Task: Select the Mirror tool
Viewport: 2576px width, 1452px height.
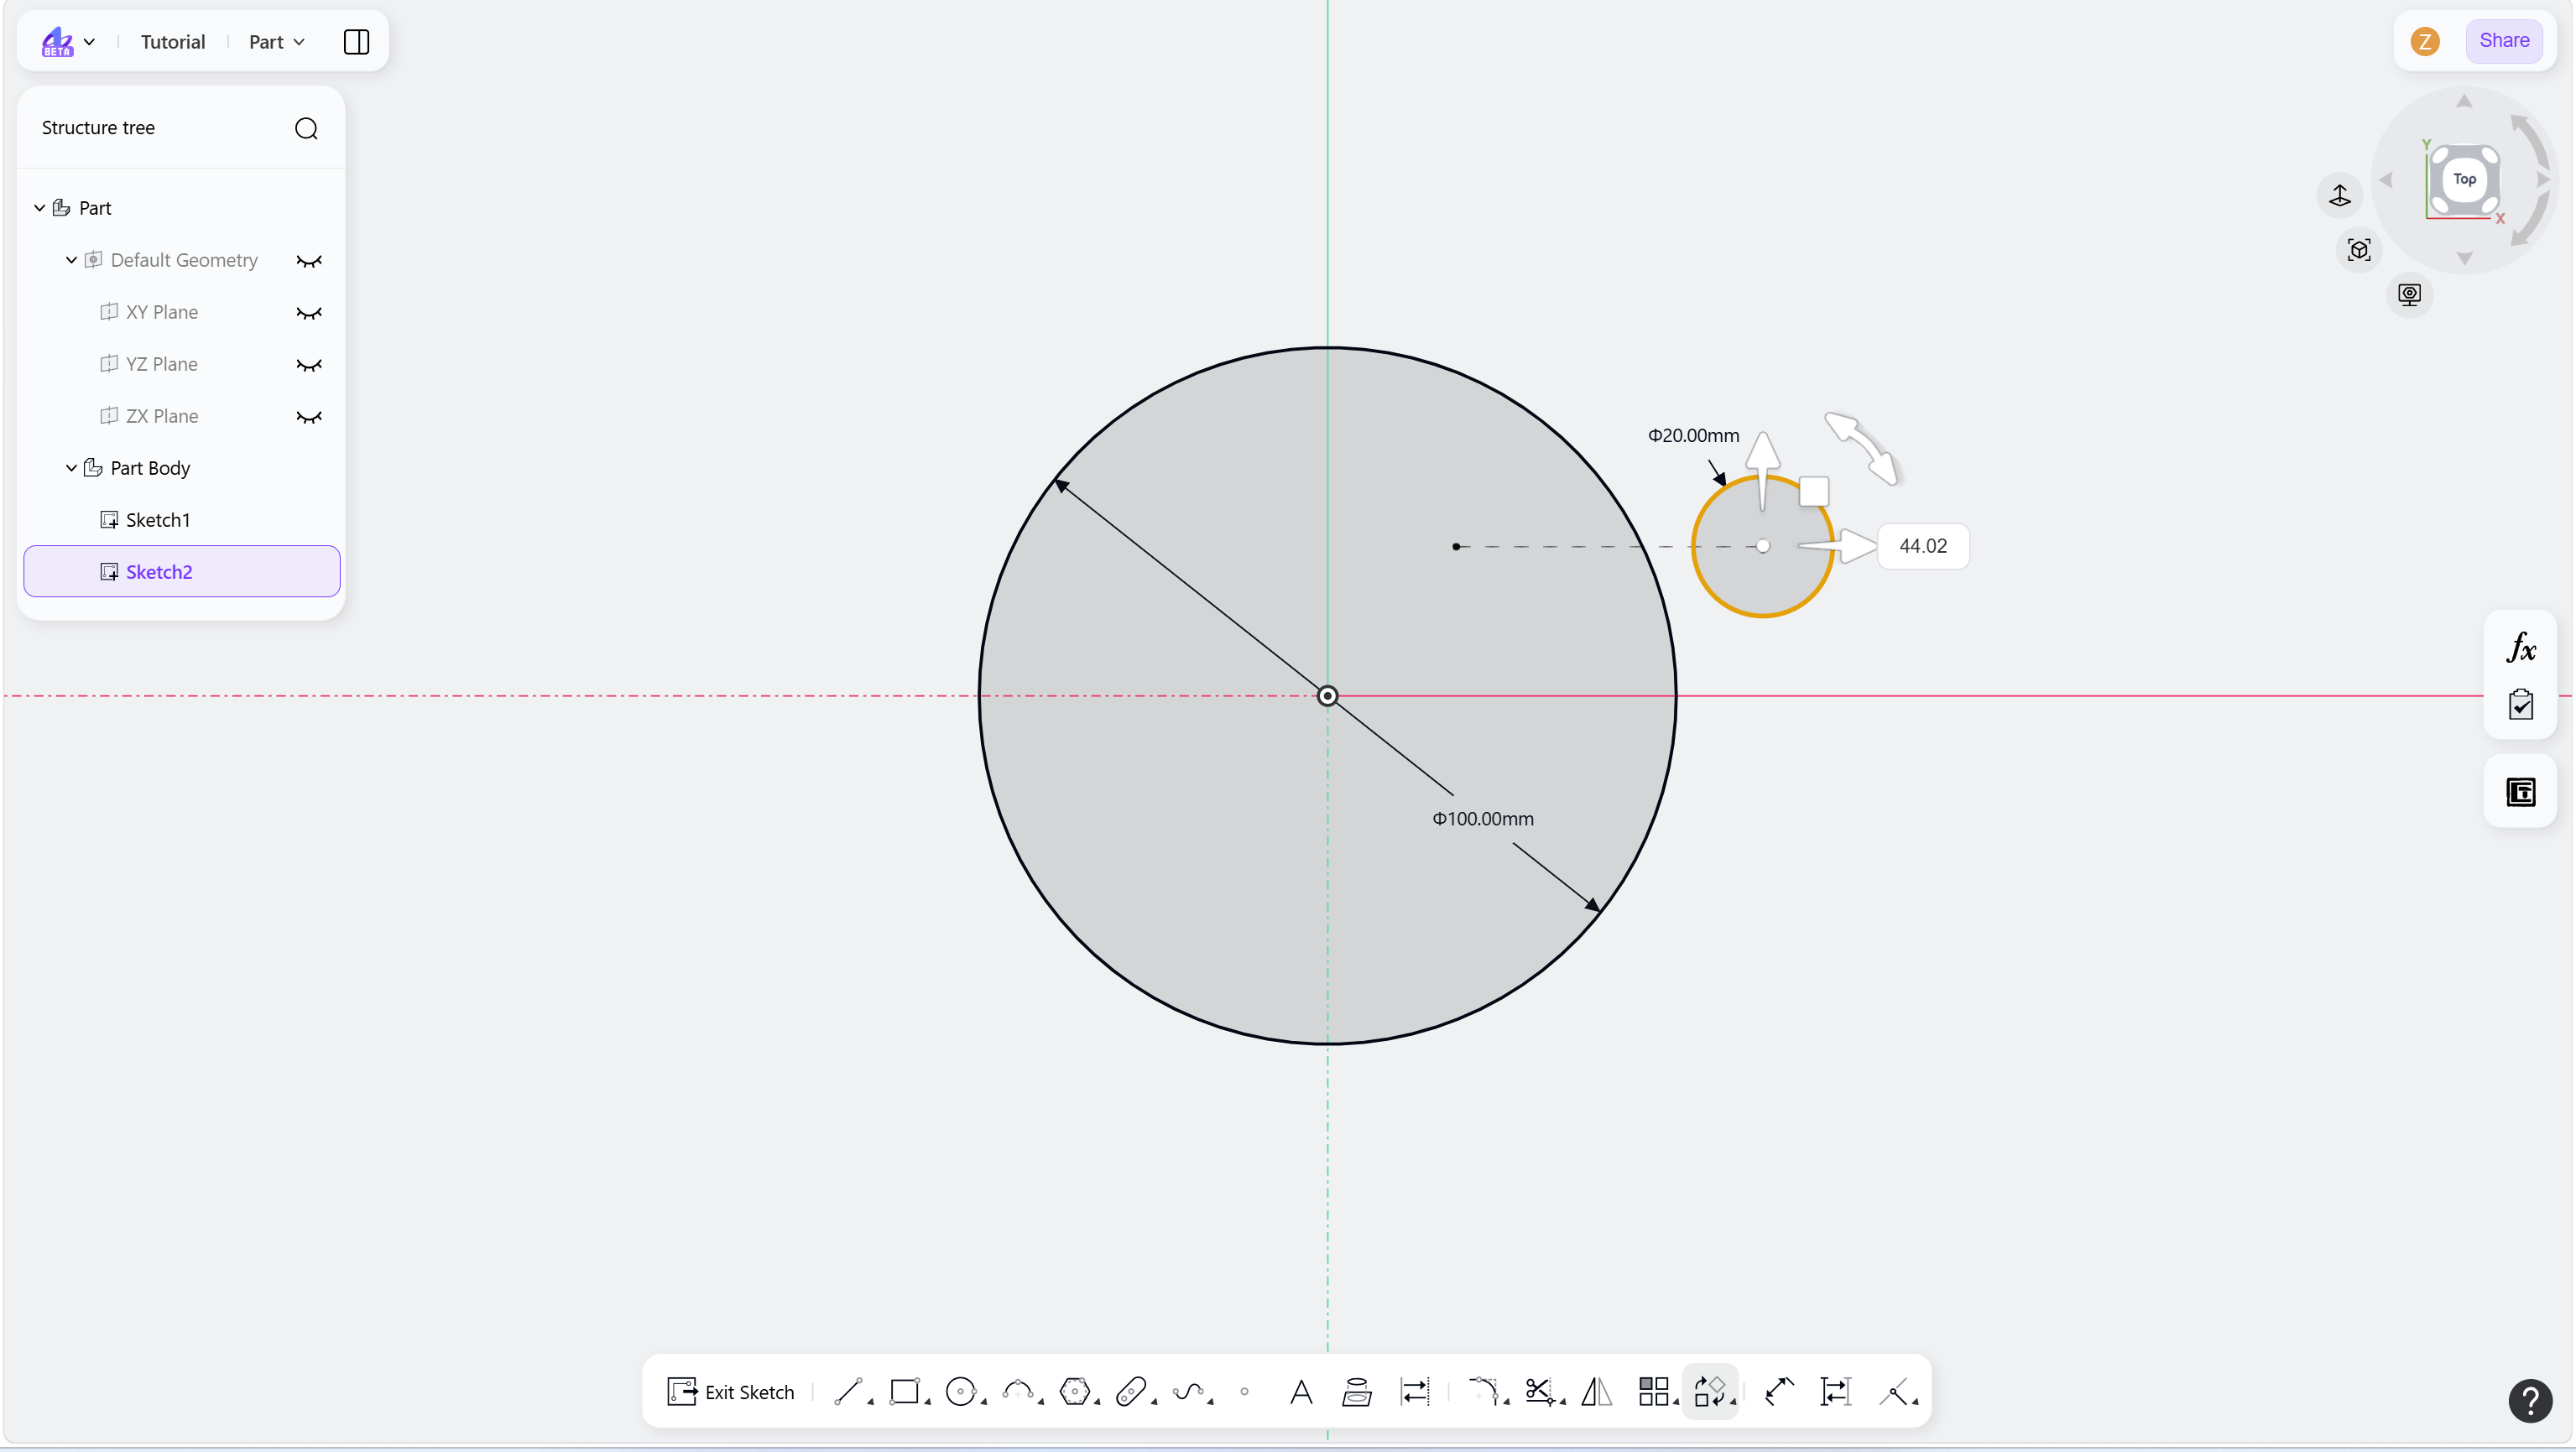Action: pyautogui.click(x=1597, y=1391)
